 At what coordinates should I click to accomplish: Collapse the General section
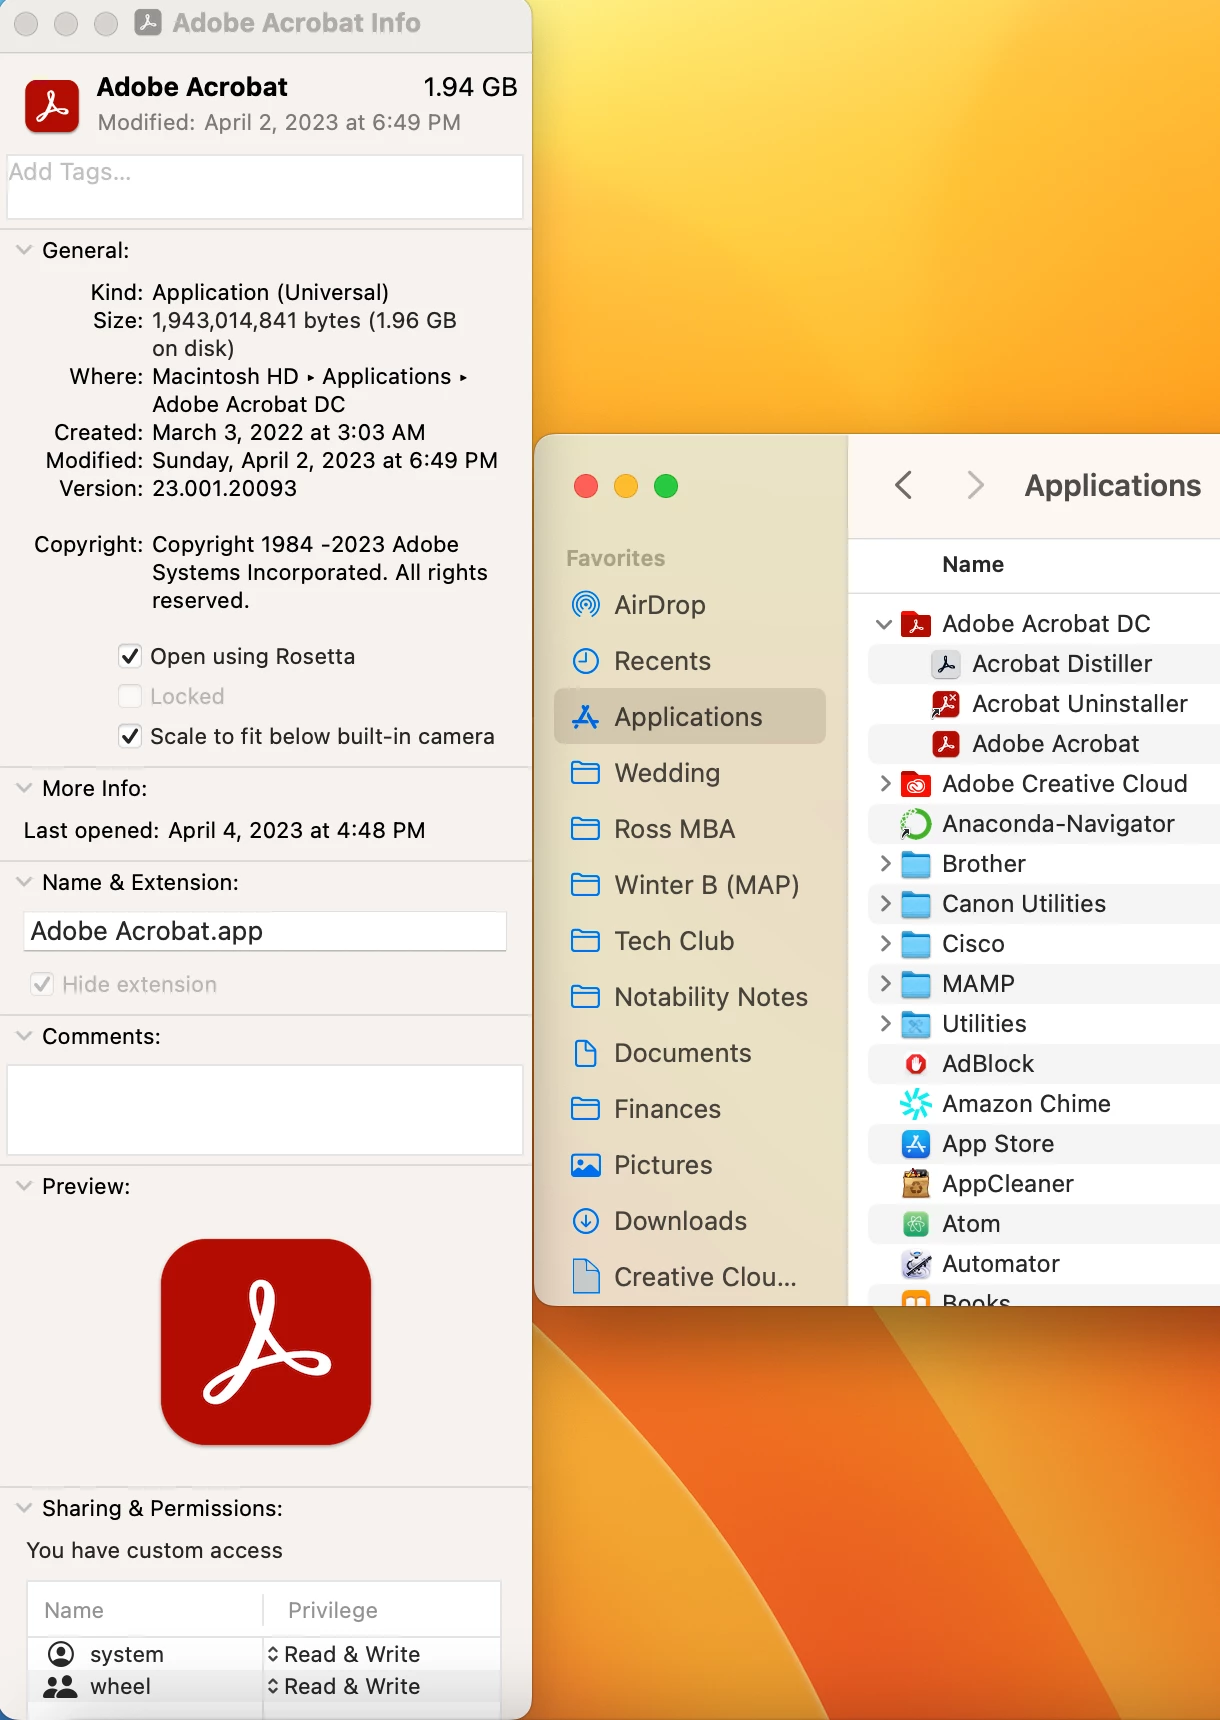(24, 250)
